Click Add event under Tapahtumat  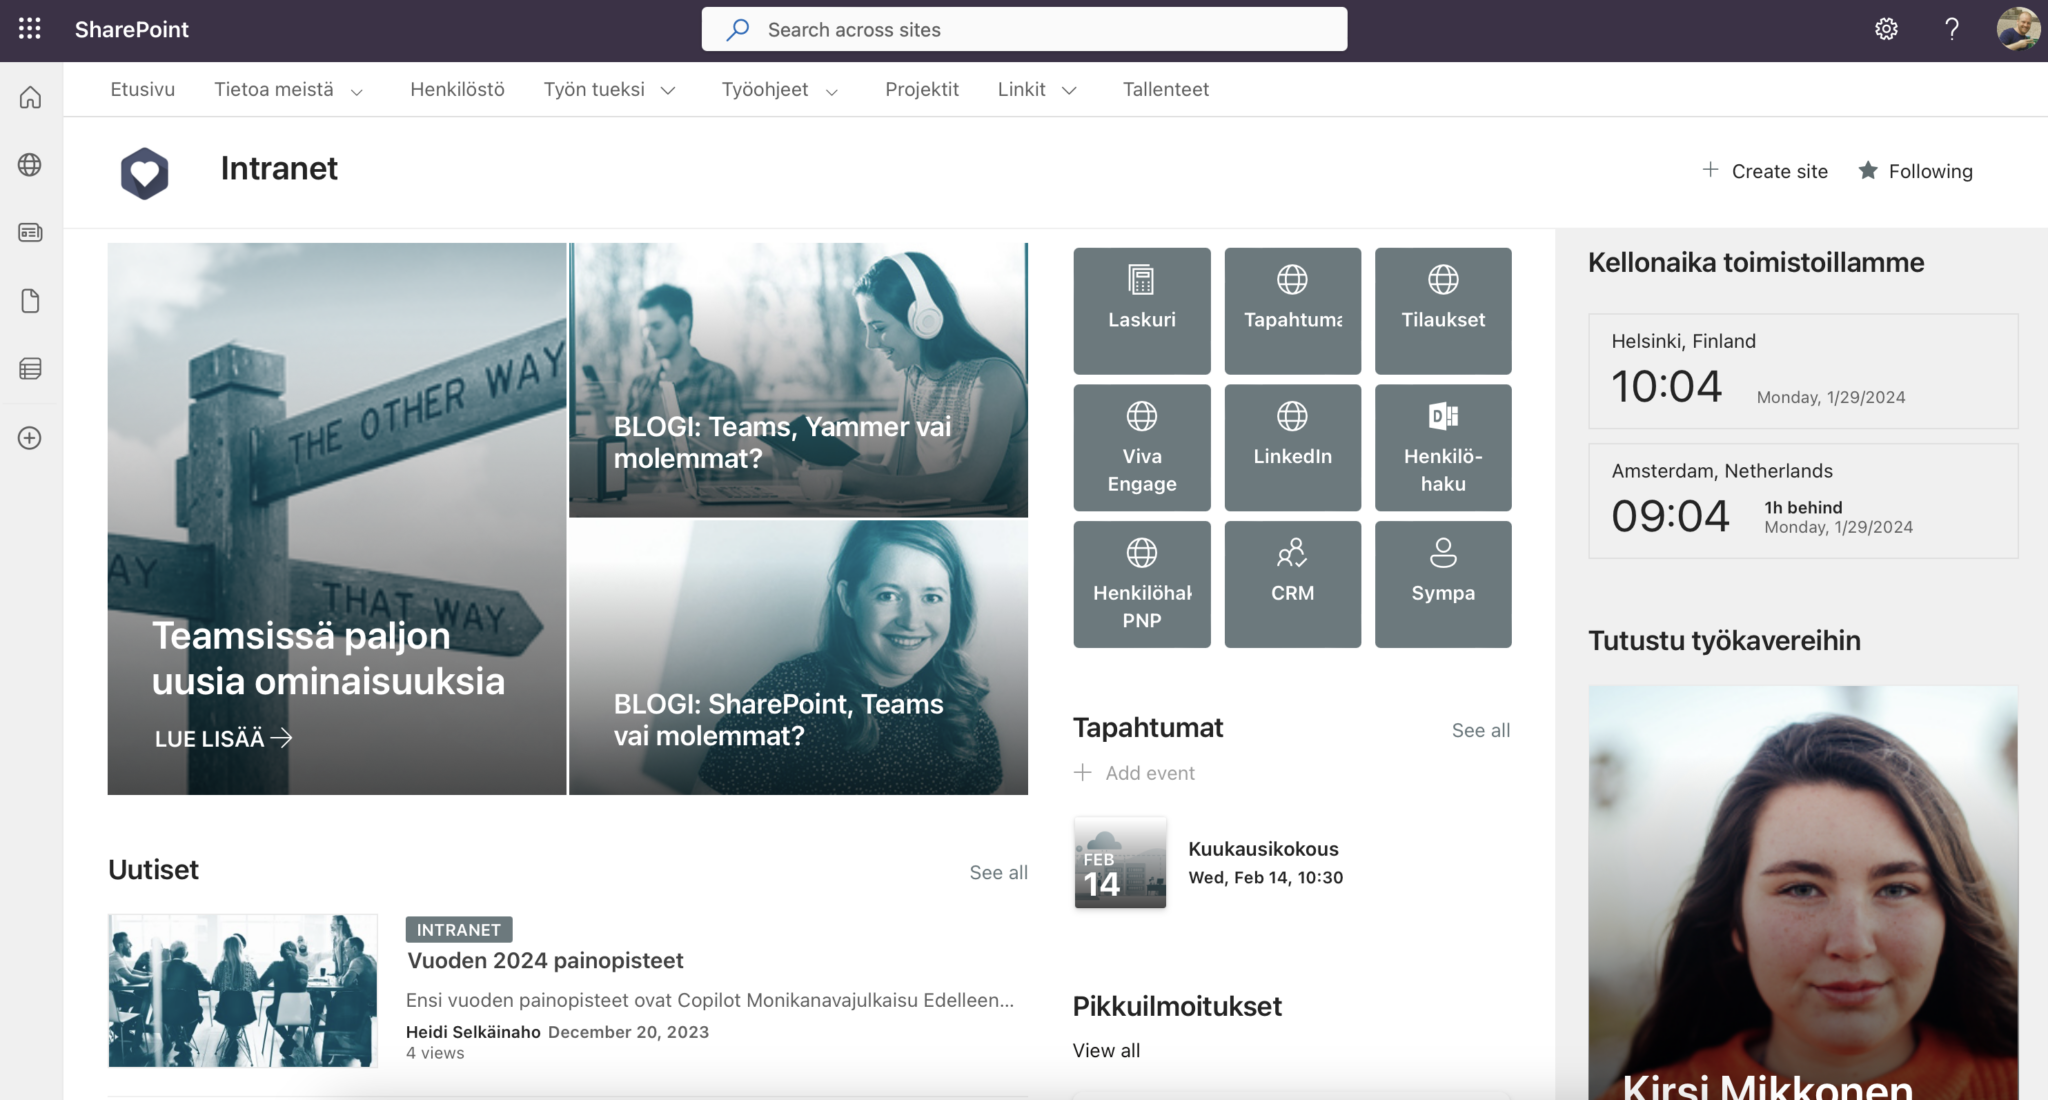point(1134,772)
